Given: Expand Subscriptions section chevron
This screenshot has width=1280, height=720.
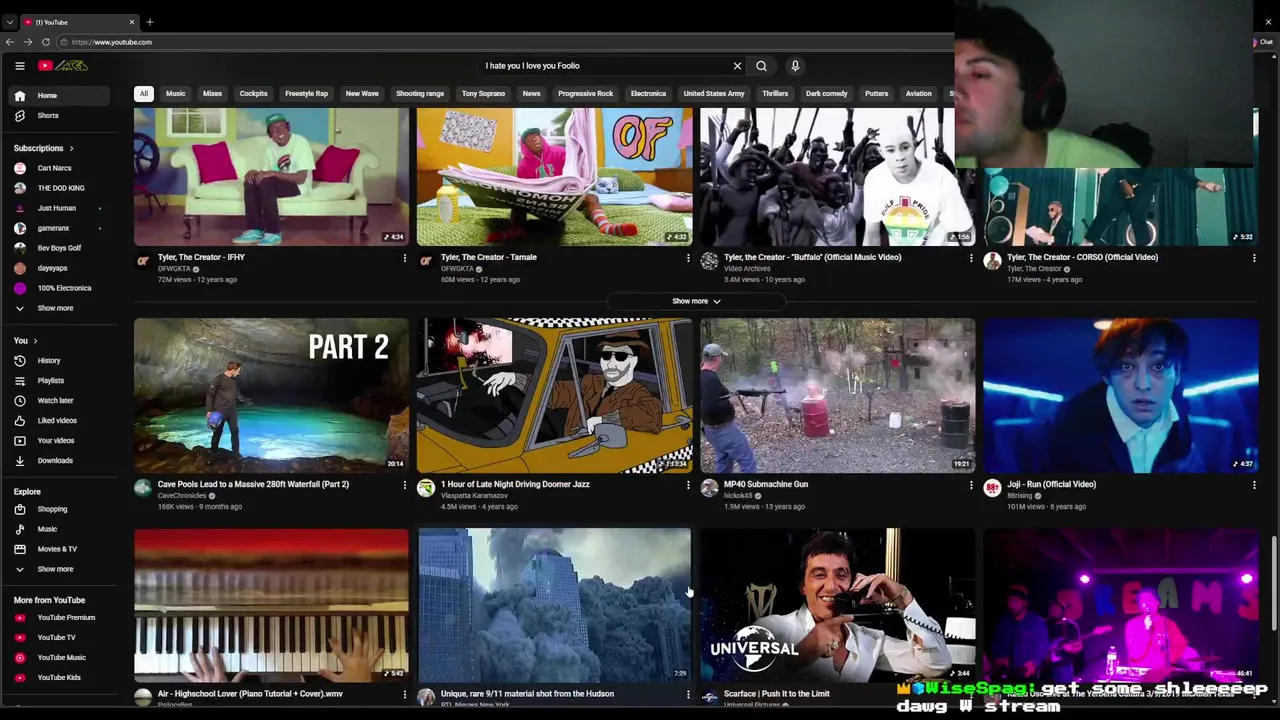Looking at the screenshot, I should tap(71, 148).
